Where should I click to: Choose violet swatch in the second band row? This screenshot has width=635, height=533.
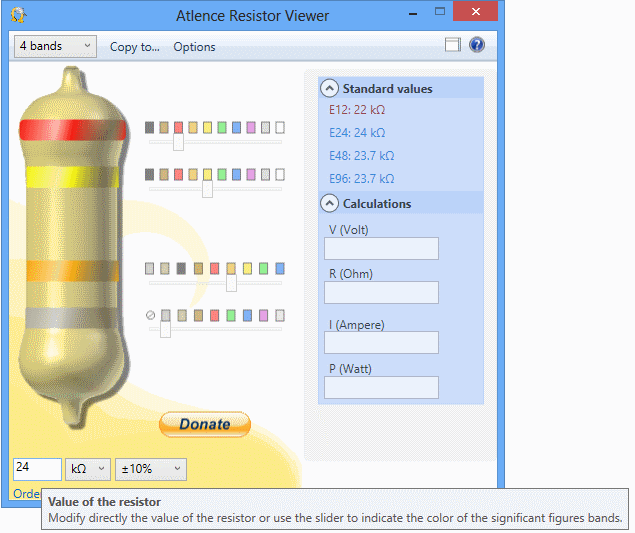[x=251, y=175]
